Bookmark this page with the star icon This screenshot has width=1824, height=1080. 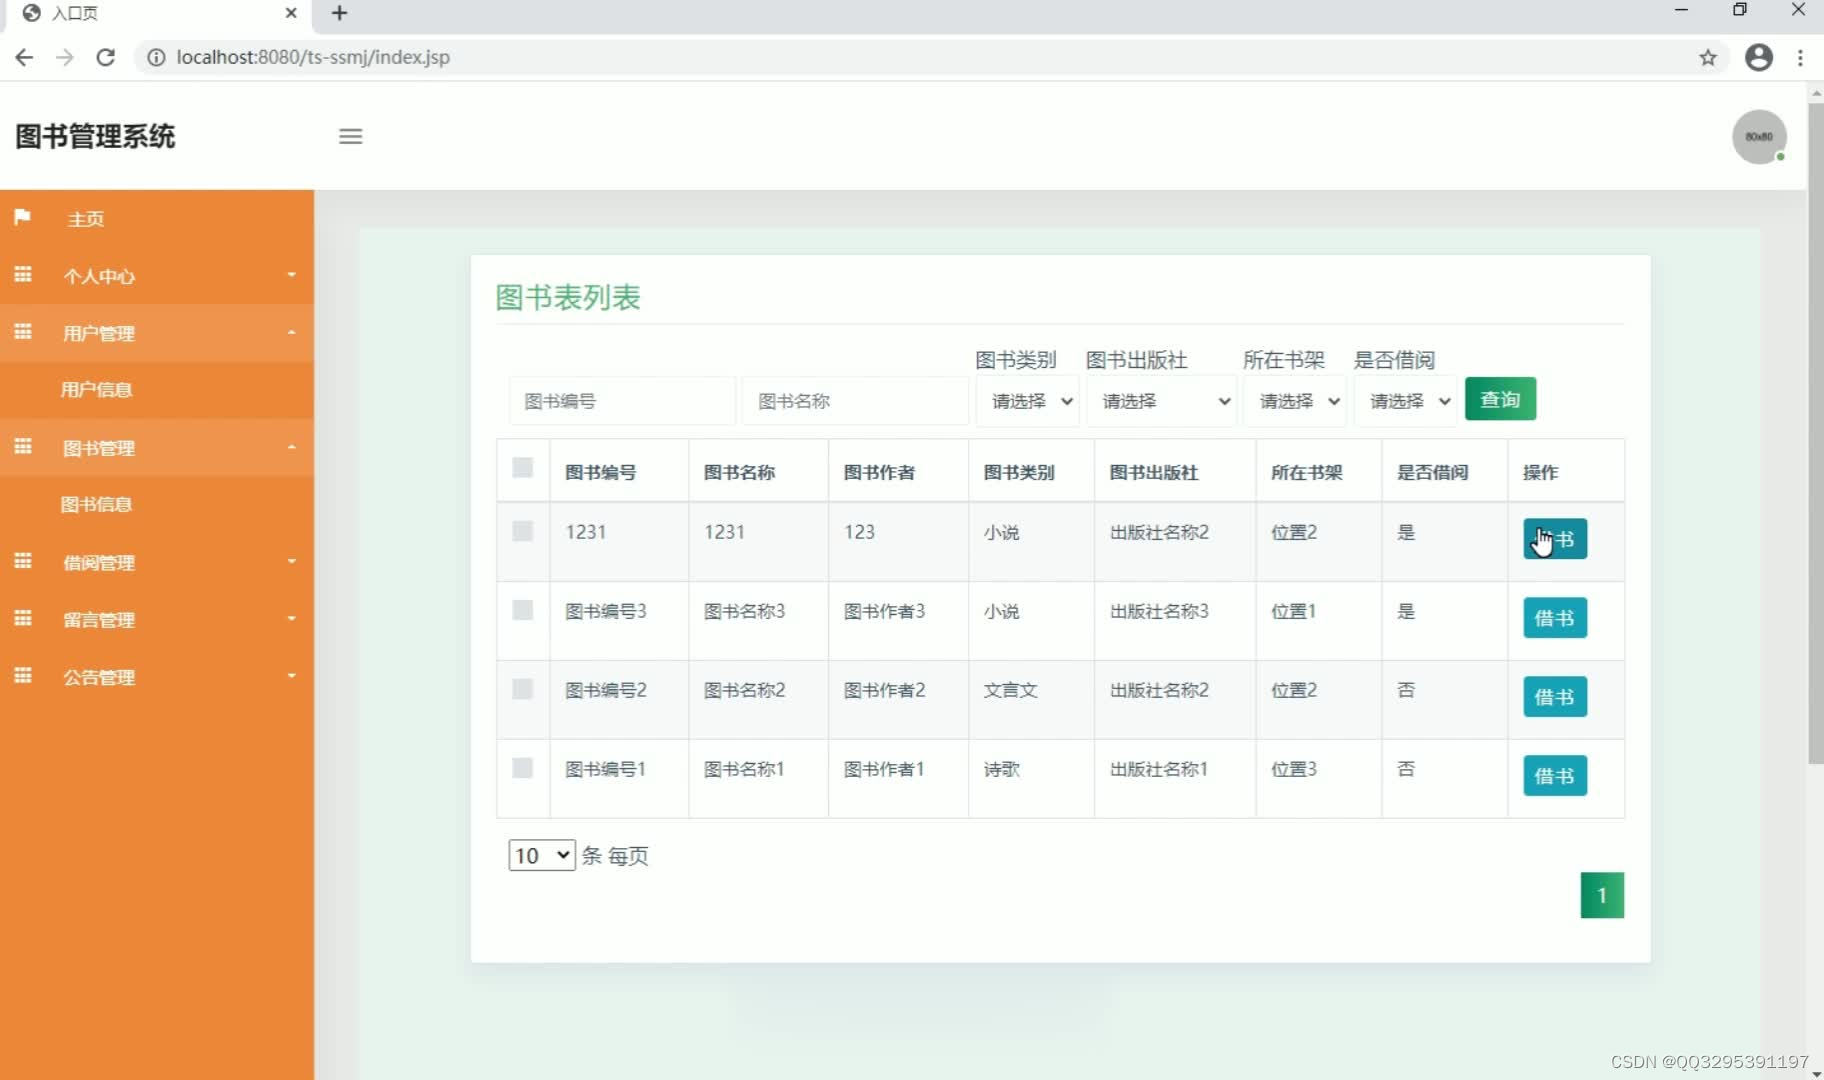(1708, 57)
